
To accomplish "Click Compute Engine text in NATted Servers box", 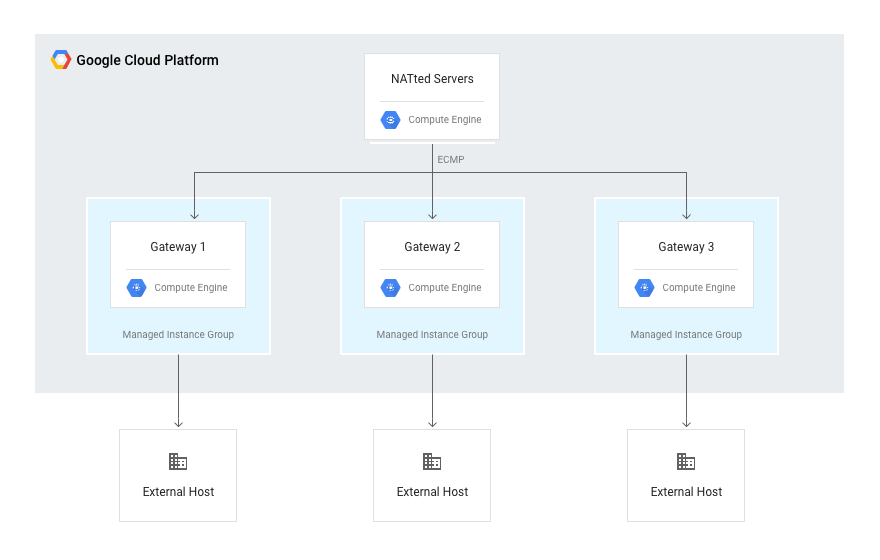I will point(445,120).
